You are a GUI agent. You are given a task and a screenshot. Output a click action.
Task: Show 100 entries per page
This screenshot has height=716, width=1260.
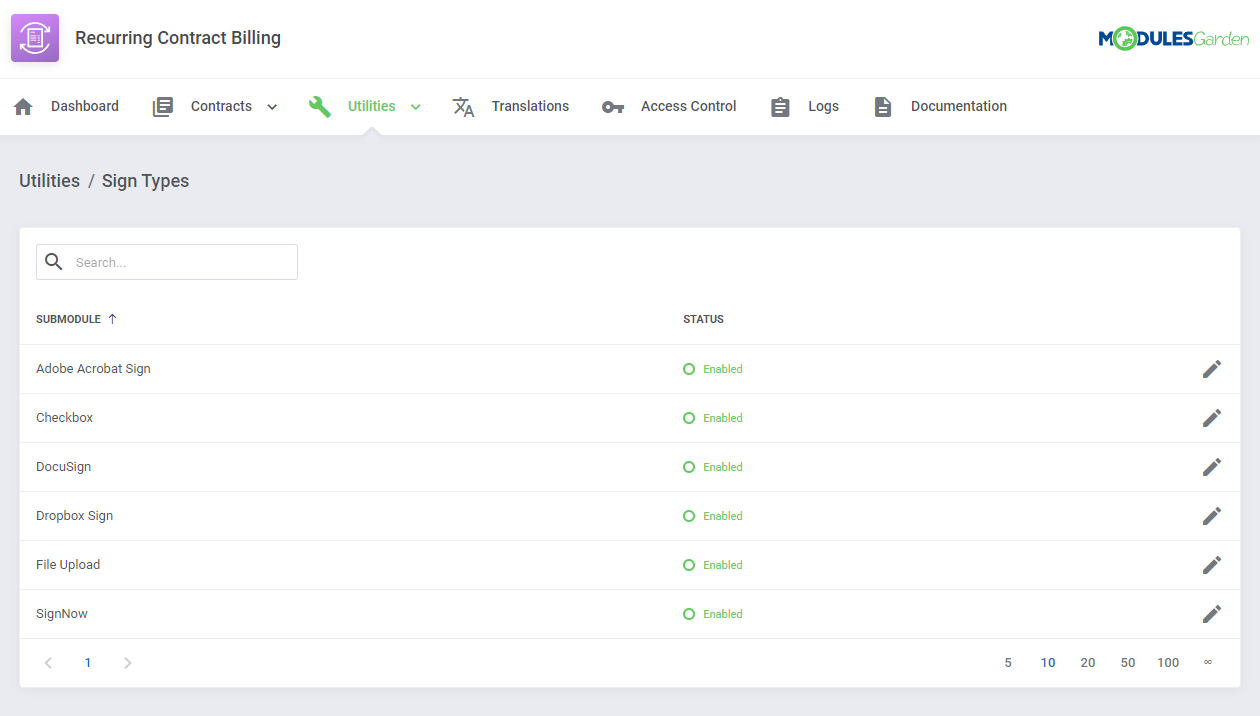(1168, 662)
